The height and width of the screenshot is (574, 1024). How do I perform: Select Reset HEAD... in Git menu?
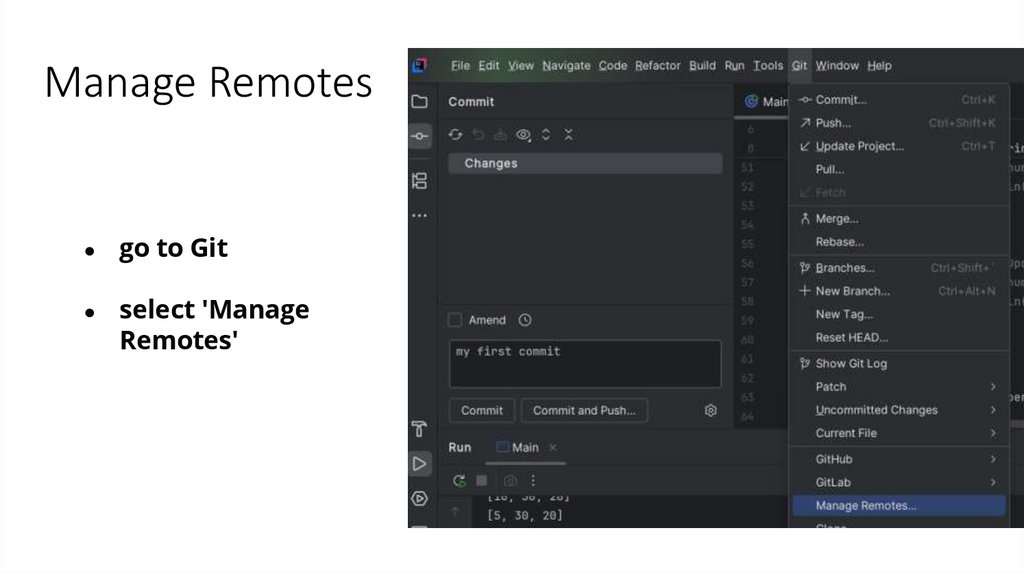tap(899, 338)
